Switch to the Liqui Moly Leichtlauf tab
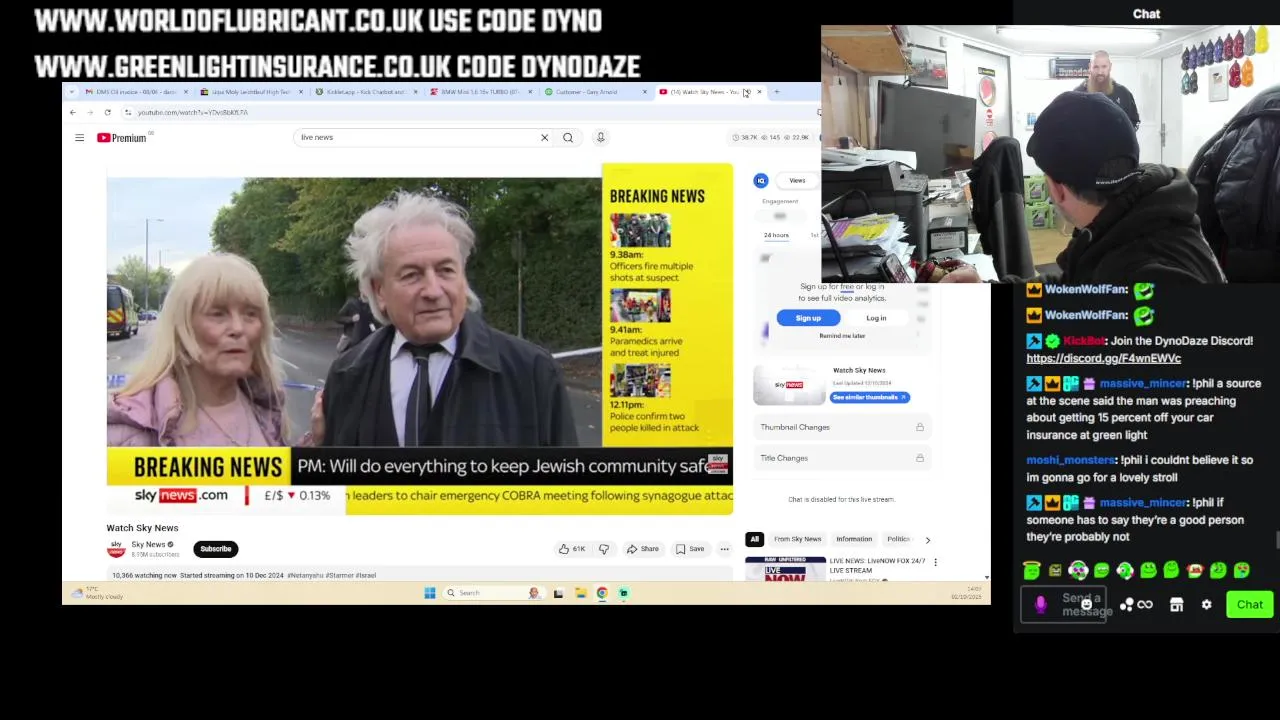The height and width of the screenshot is (720, 1280). coord(250,92)
